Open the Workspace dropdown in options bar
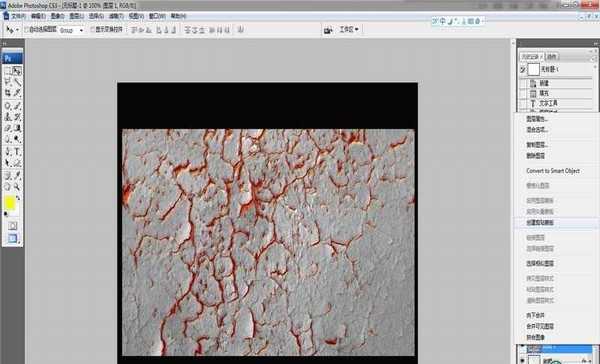Screen dimensions: 600x364 pos(349,29)
